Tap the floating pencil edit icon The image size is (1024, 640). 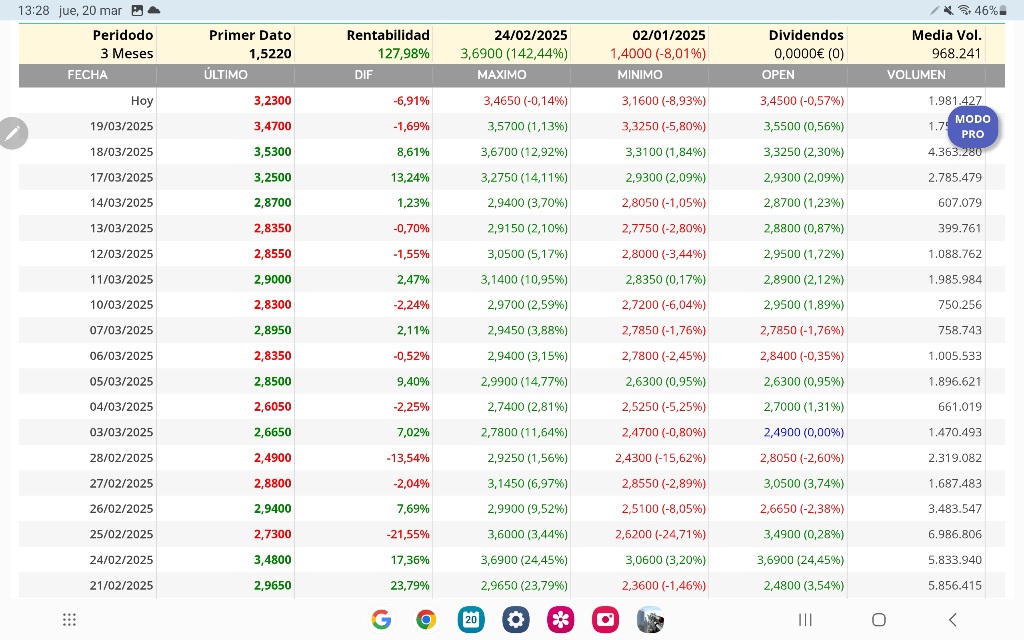12,133
